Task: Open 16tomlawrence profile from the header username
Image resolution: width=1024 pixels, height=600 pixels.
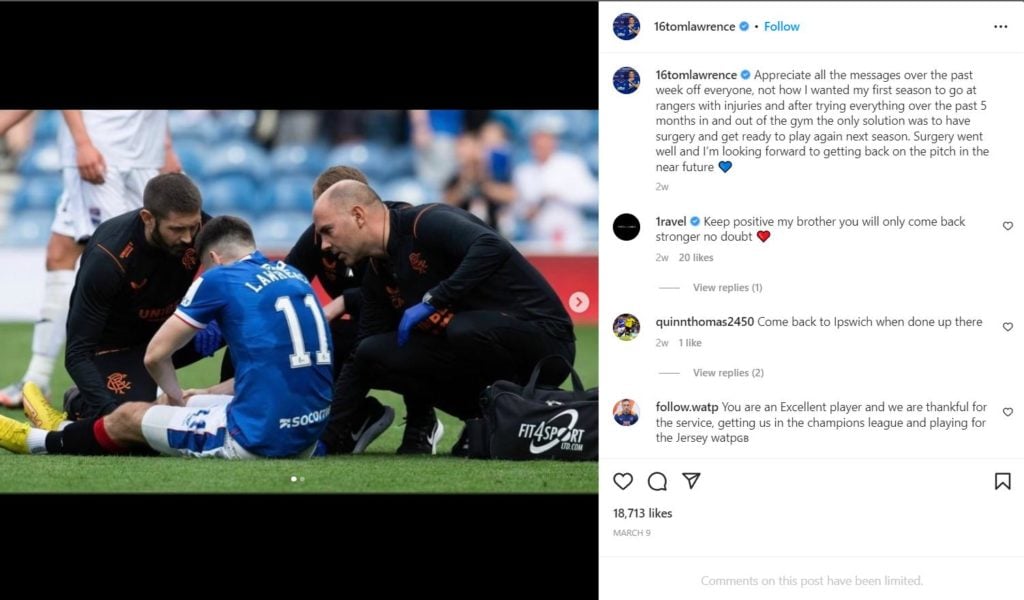Action: (694, 27)
